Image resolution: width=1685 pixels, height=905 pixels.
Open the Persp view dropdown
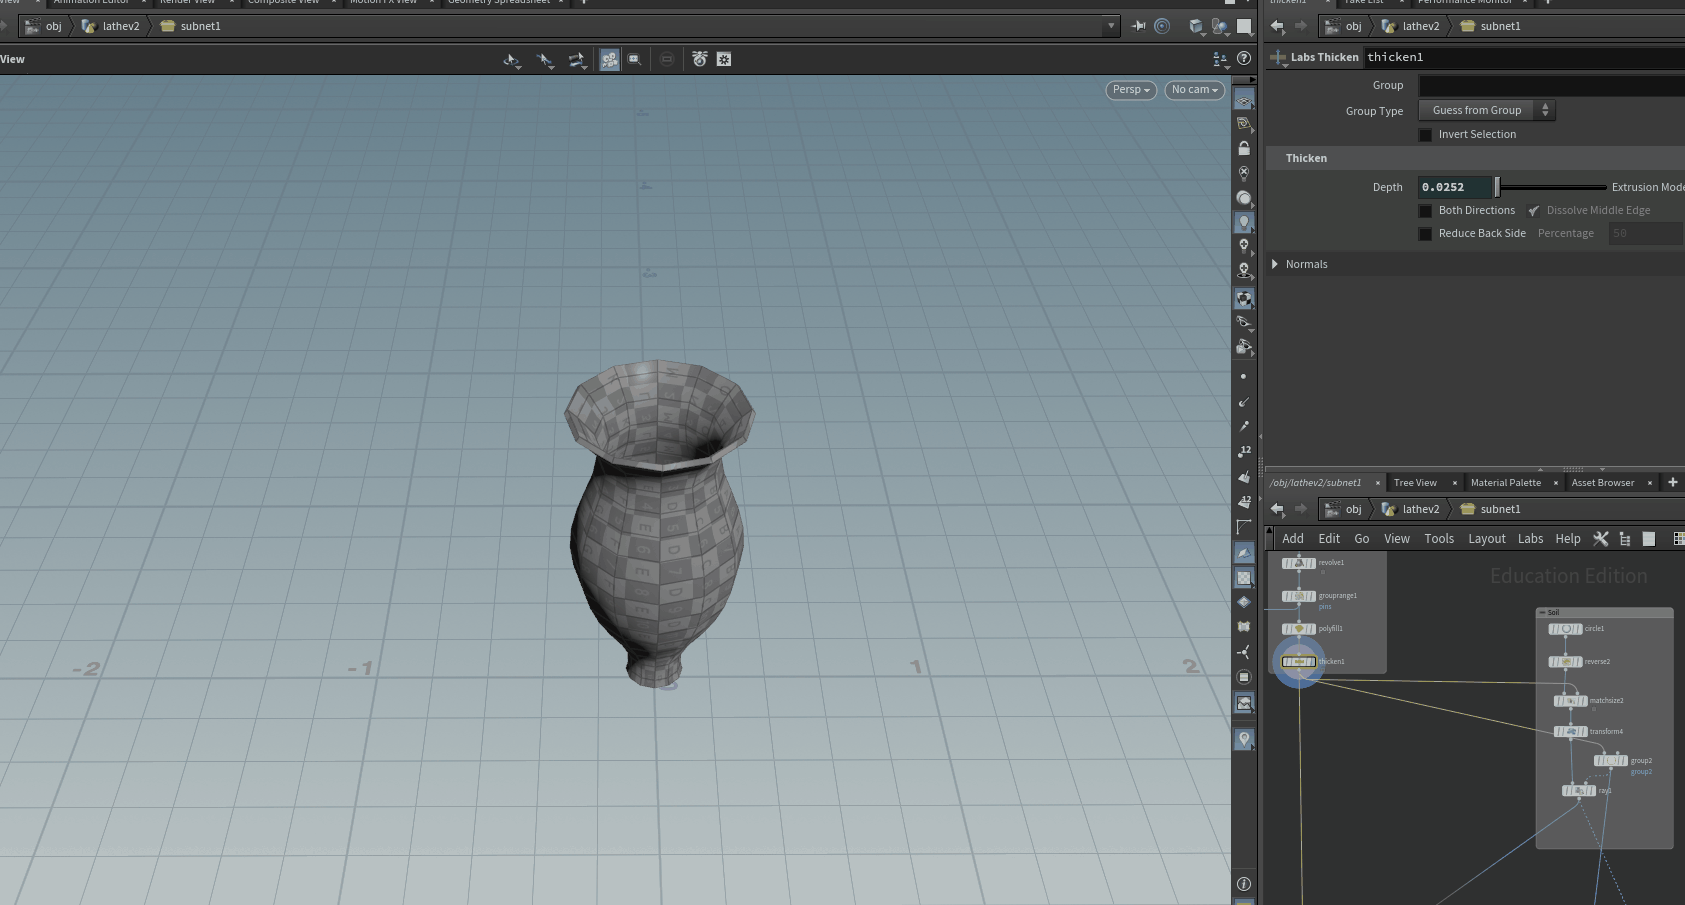point(1131,90)
